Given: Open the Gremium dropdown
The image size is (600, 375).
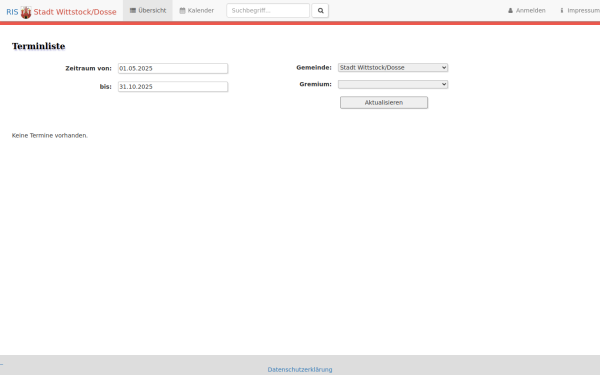Looking at the screenshot, I should point(393,84).
